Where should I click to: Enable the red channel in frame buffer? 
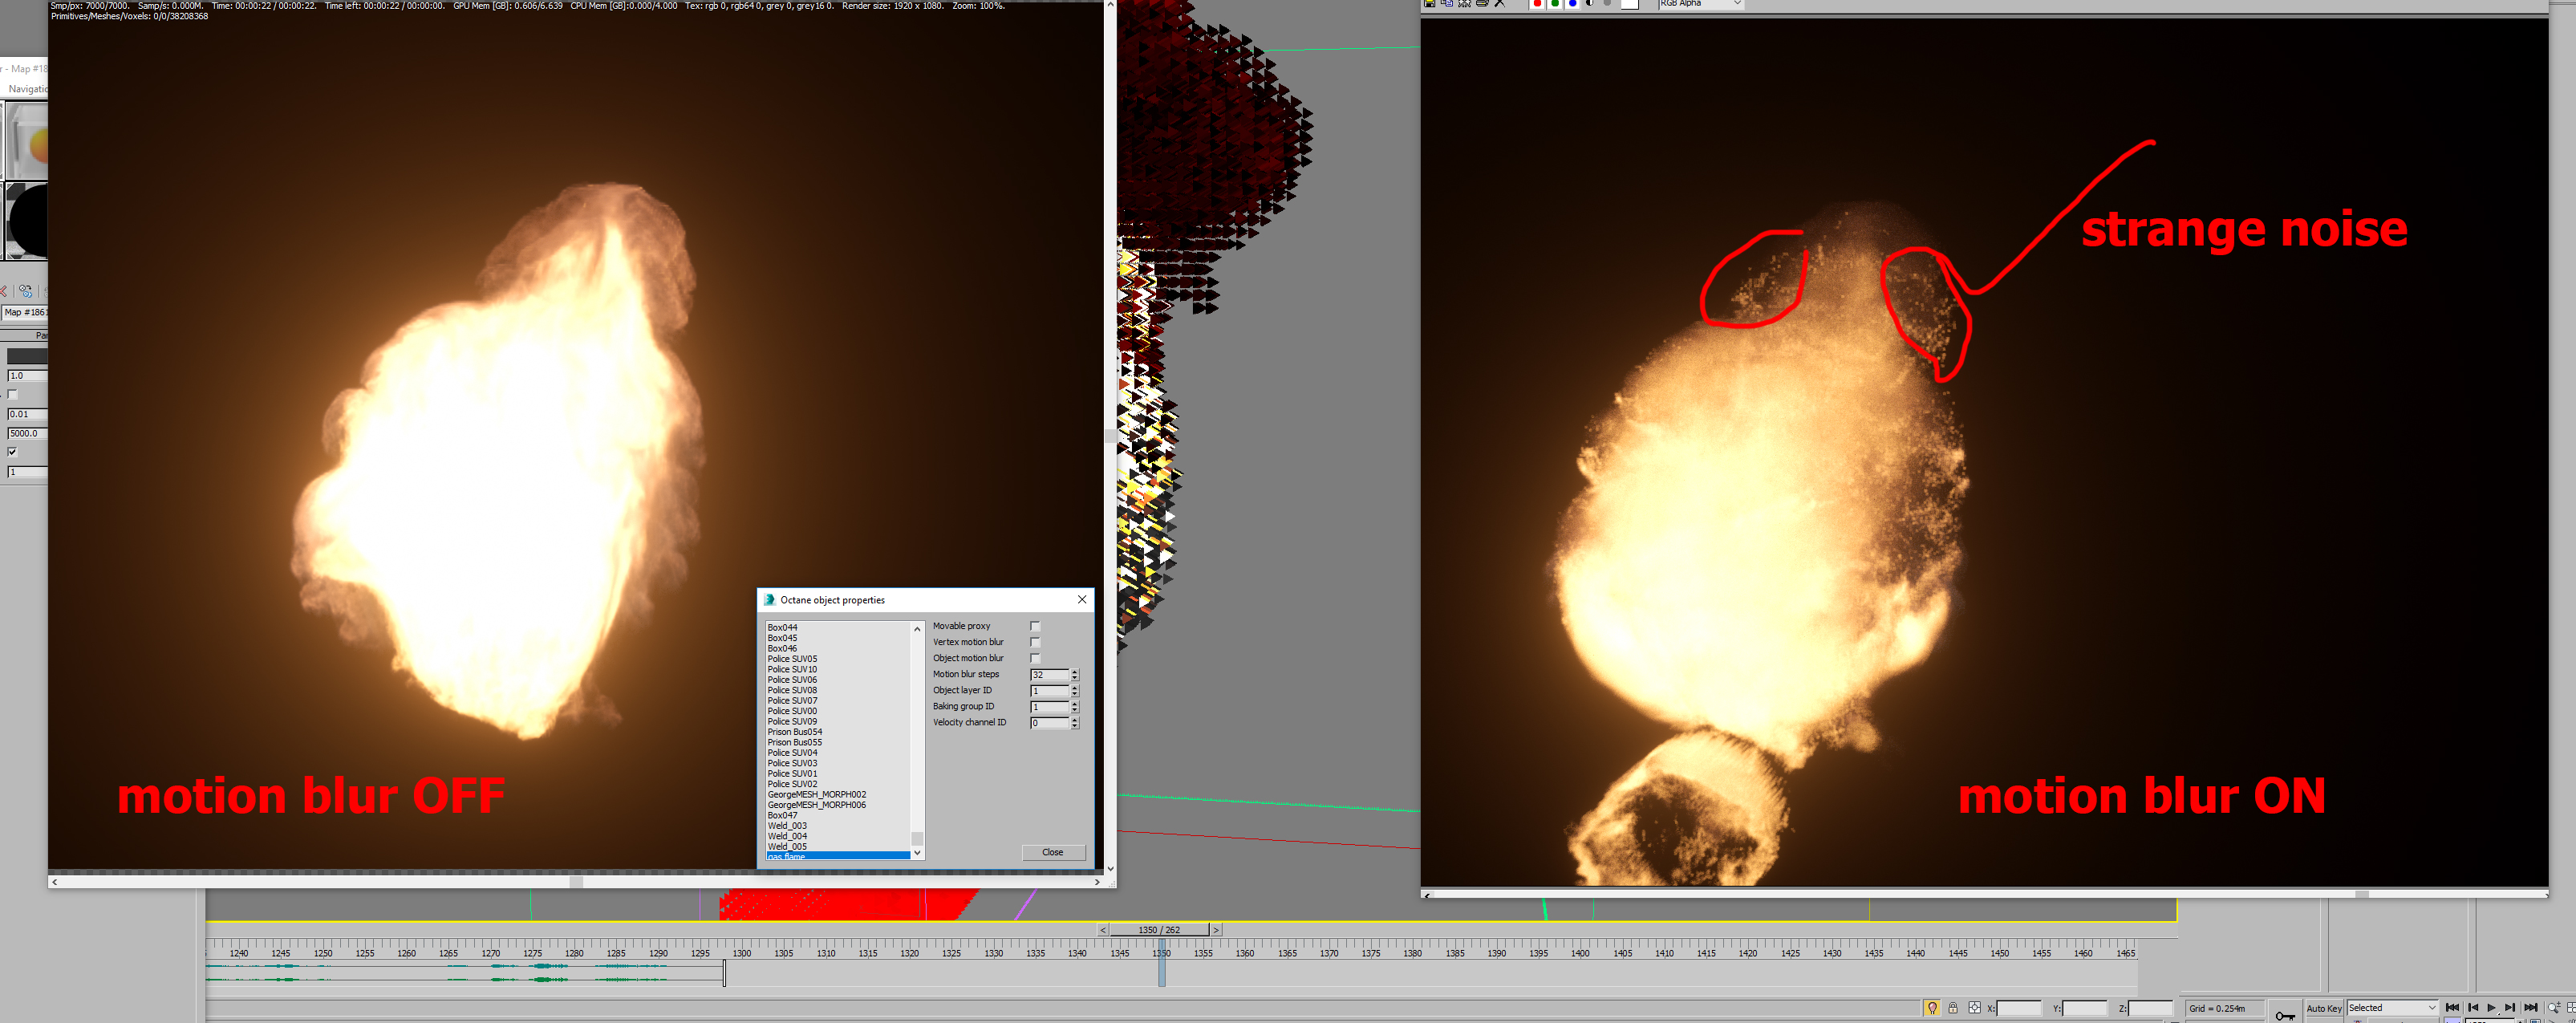tap(1537, 4)
